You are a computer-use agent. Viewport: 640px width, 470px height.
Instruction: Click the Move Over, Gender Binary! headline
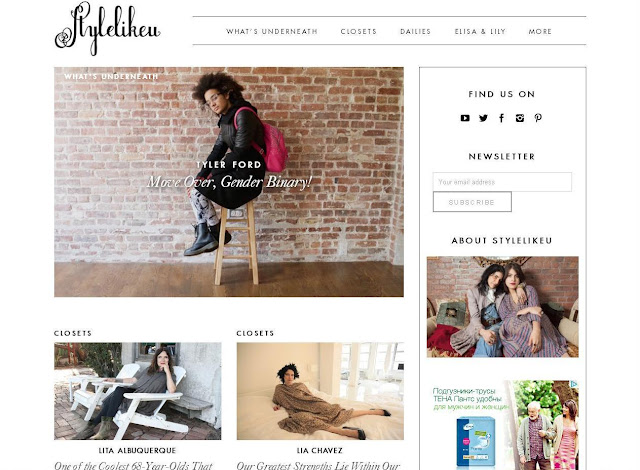tap(229, 182)
